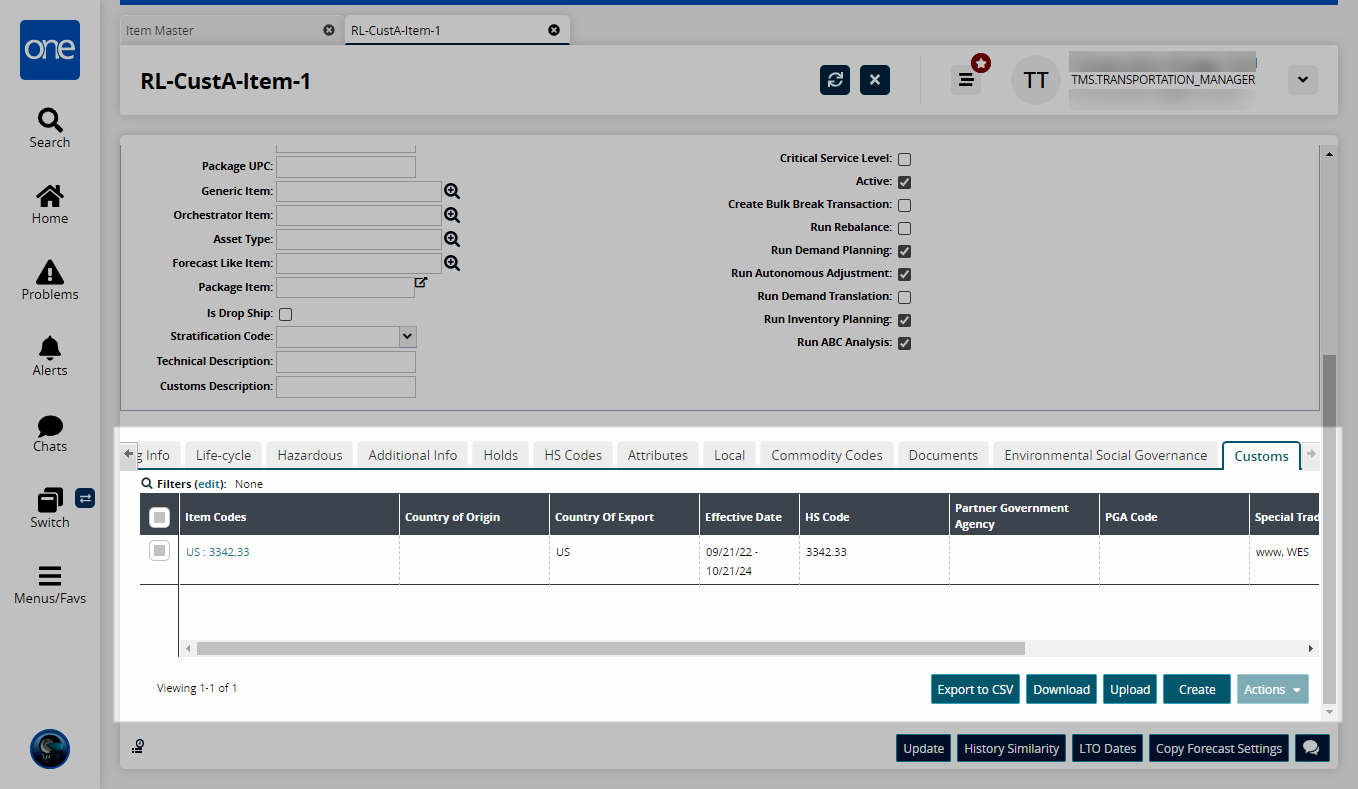Screen dimensions: 1358x789
Task: Open the Package Item external link icon
Action: point(421,283)
